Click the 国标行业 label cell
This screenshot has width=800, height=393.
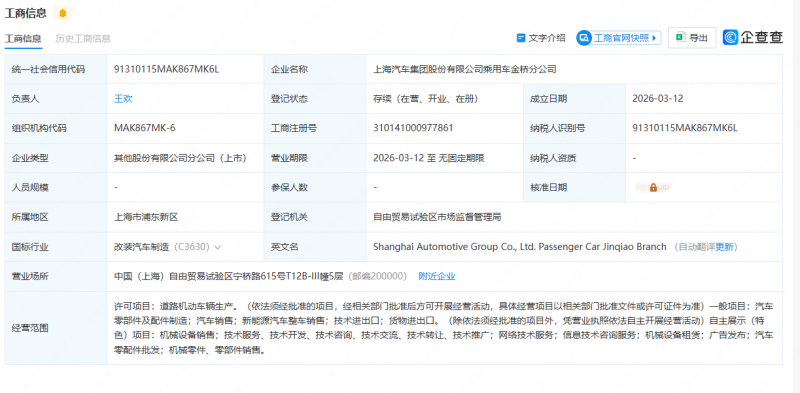tap(56, 247)
